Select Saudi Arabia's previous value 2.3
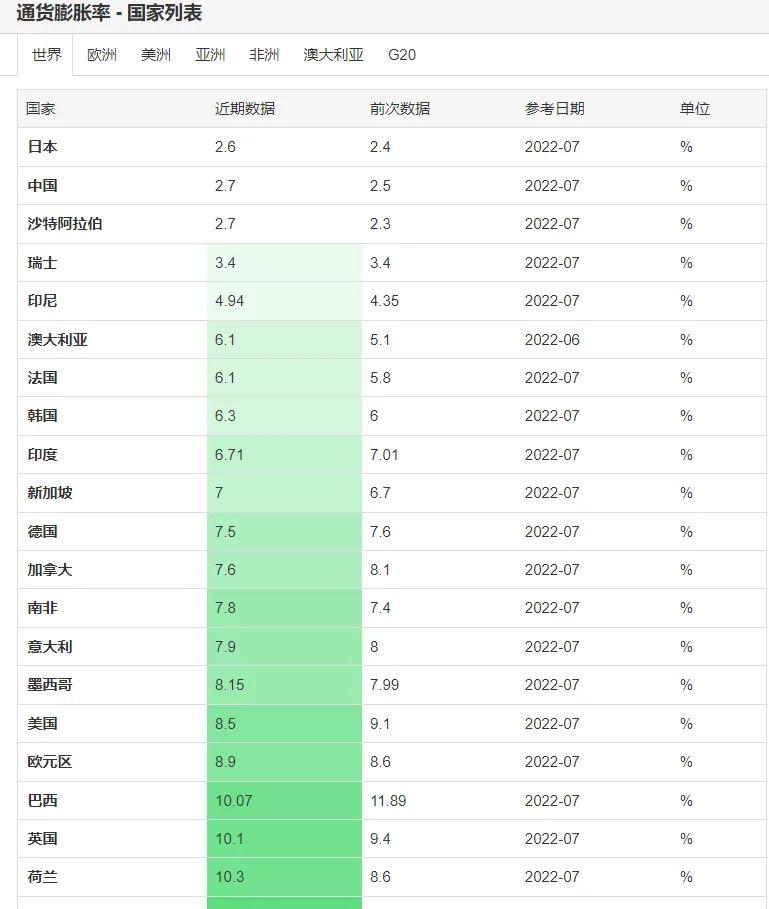Image resolution: width=769 pixels, height=909 pixels. point(380,224)
